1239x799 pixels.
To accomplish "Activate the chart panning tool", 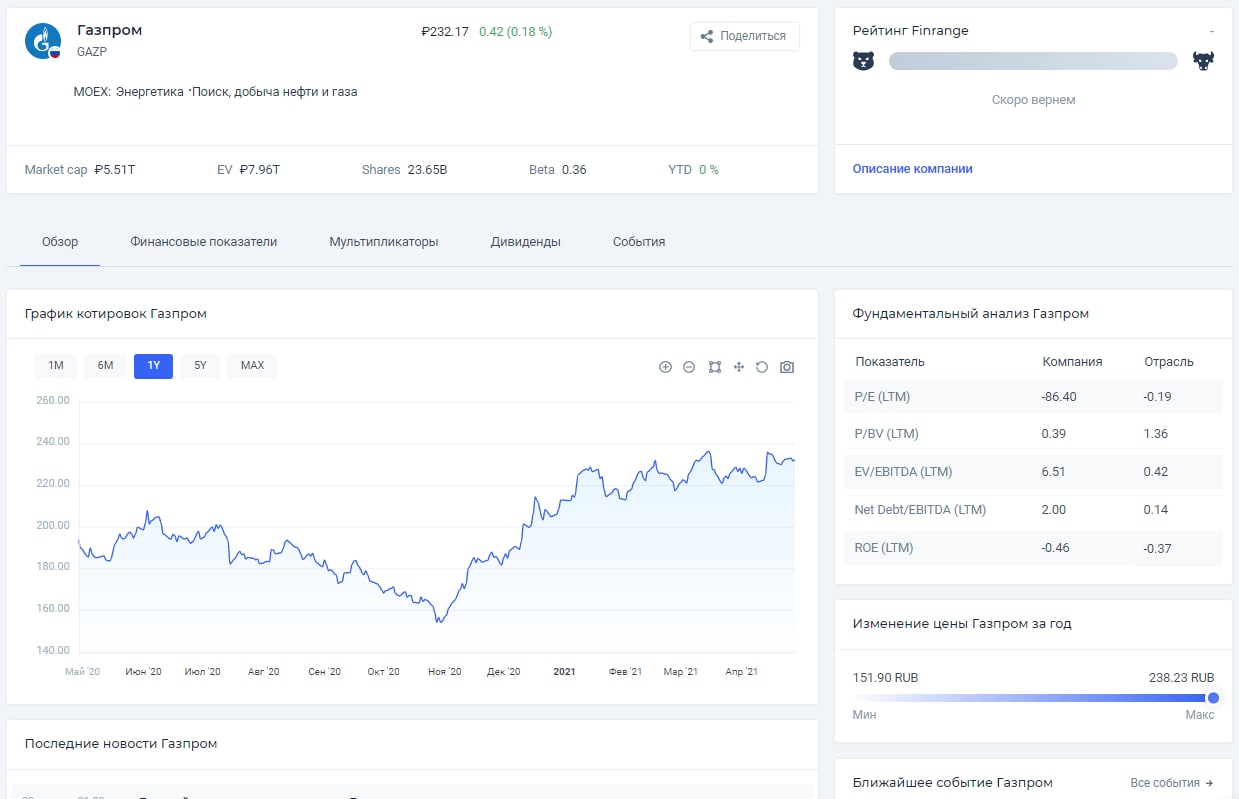I will 739,367.
